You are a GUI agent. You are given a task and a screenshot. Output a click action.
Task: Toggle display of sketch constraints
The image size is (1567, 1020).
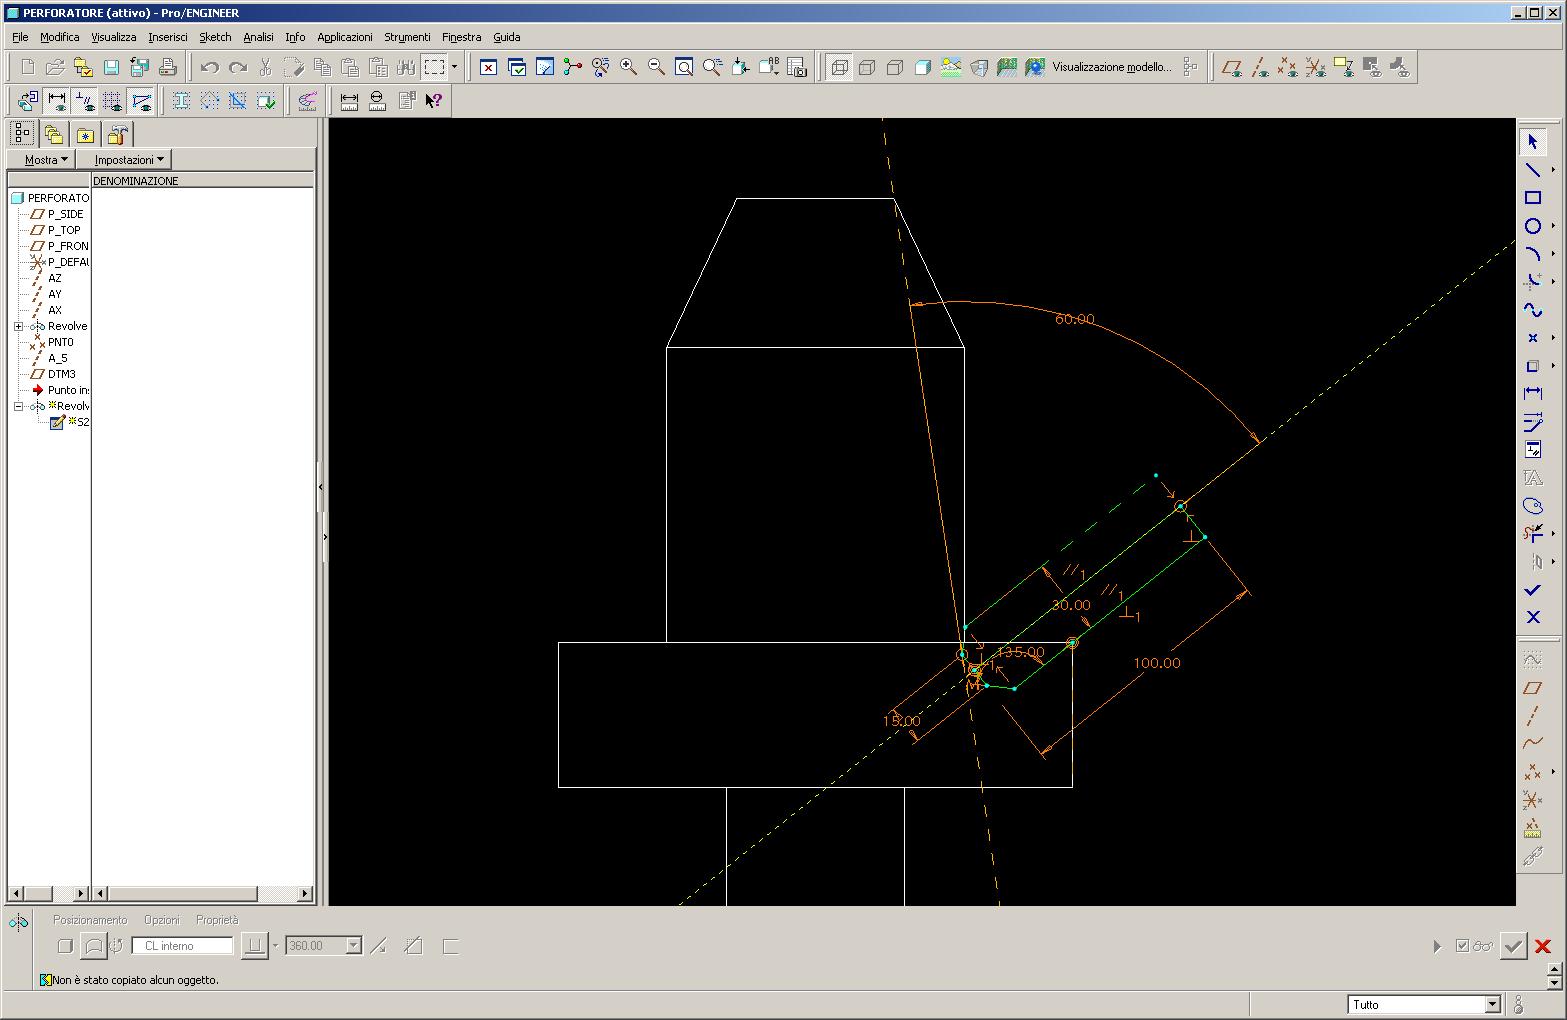point(85,100)
